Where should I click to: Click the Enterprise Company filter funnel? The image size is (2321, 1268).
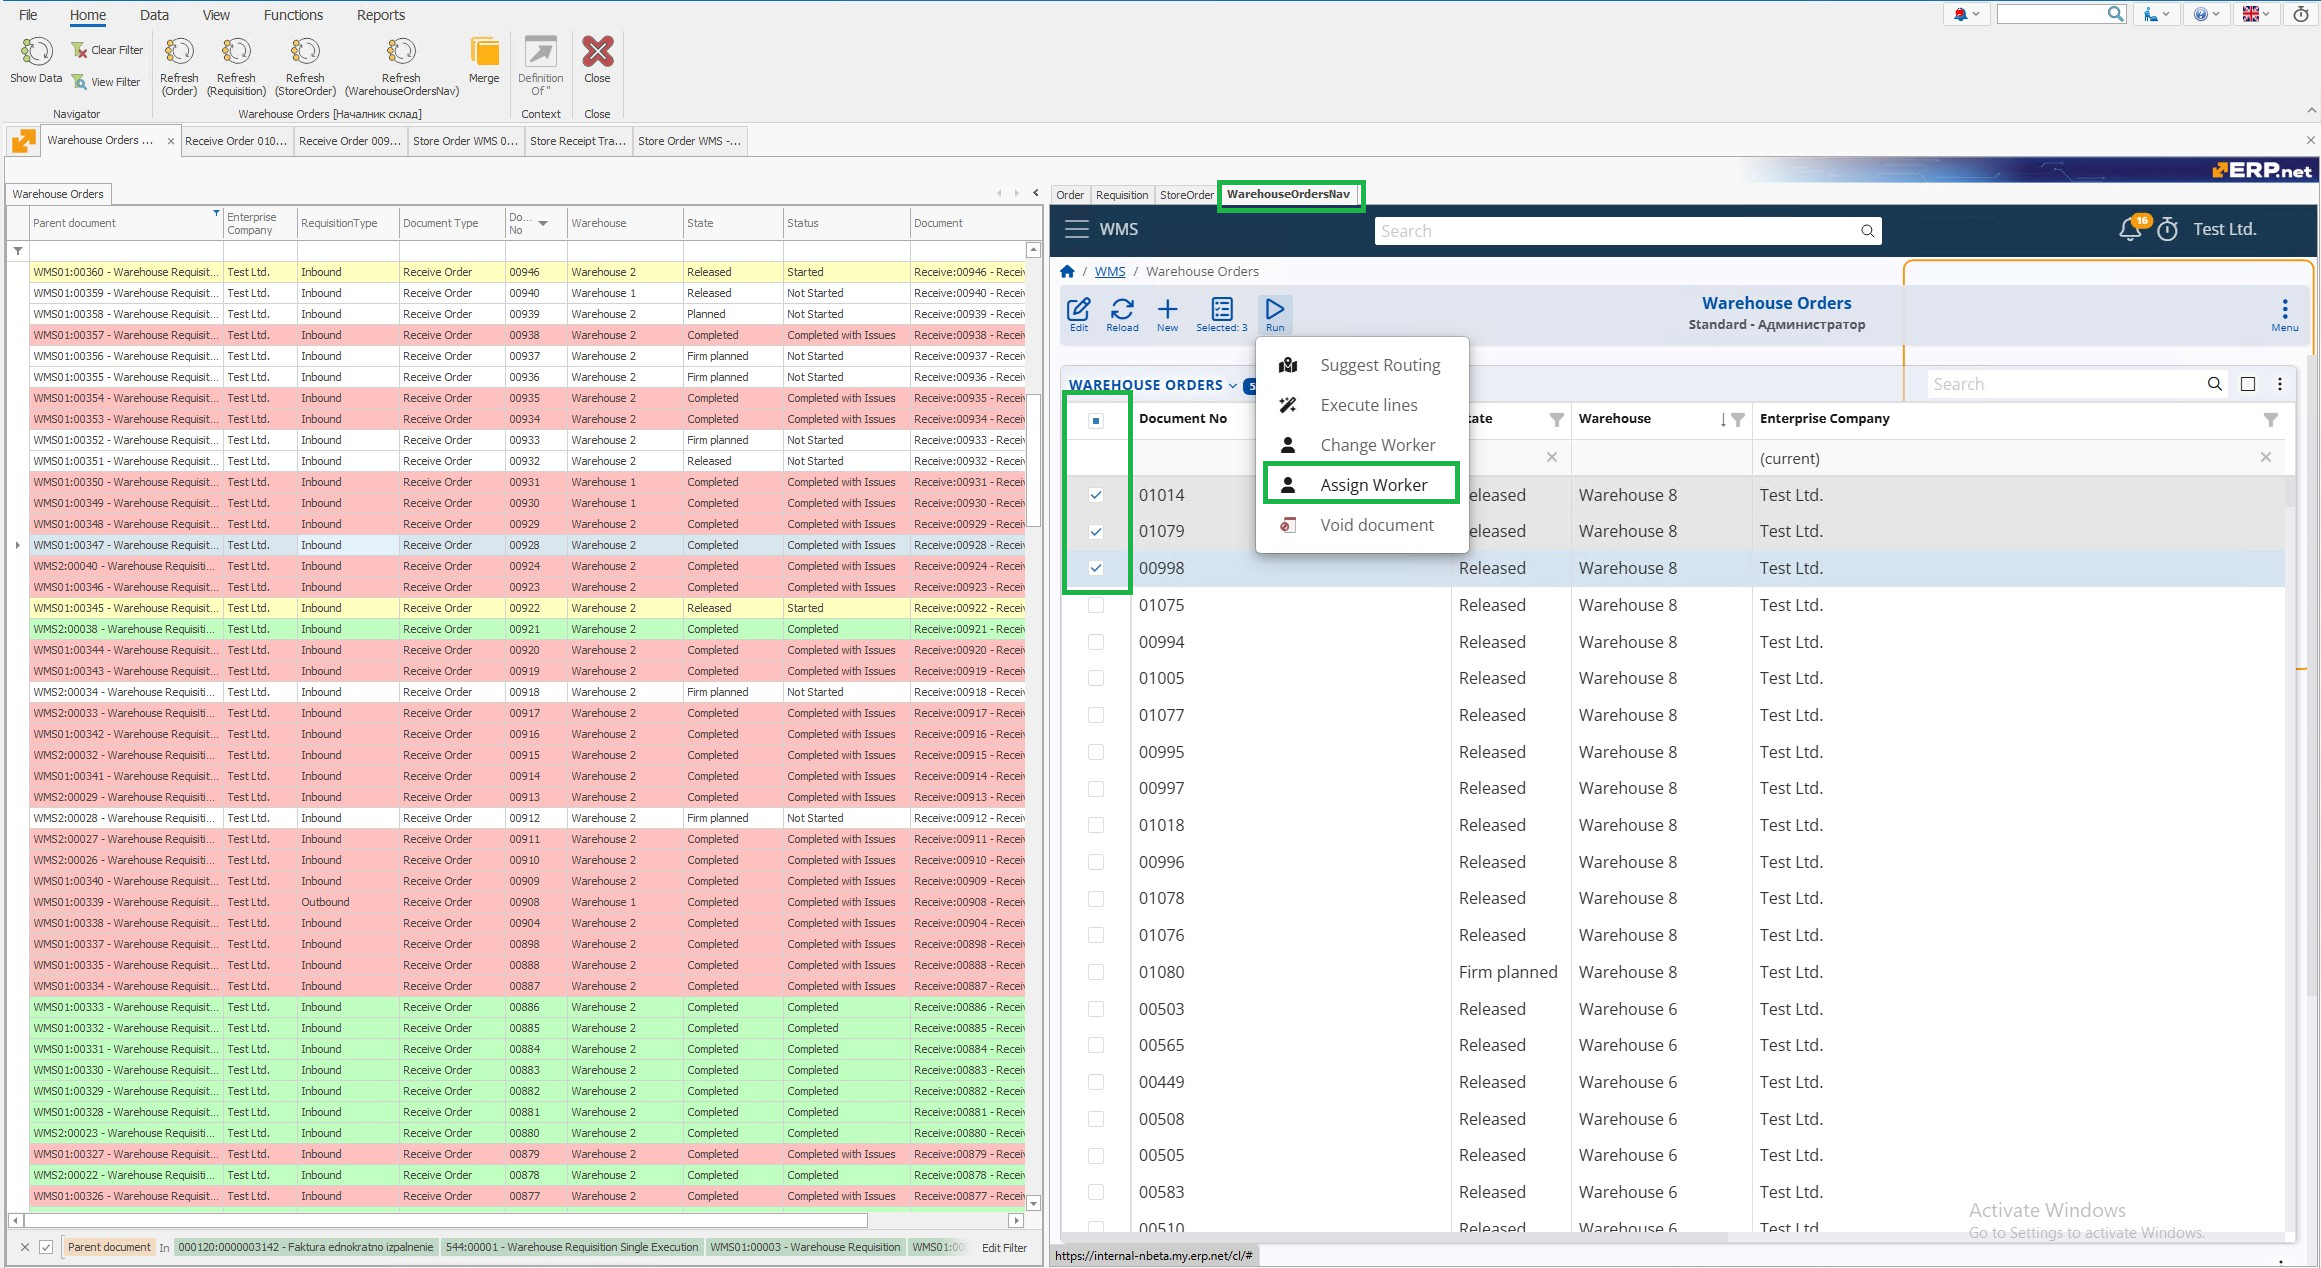pyautogui.click(x=2270, y=419)
